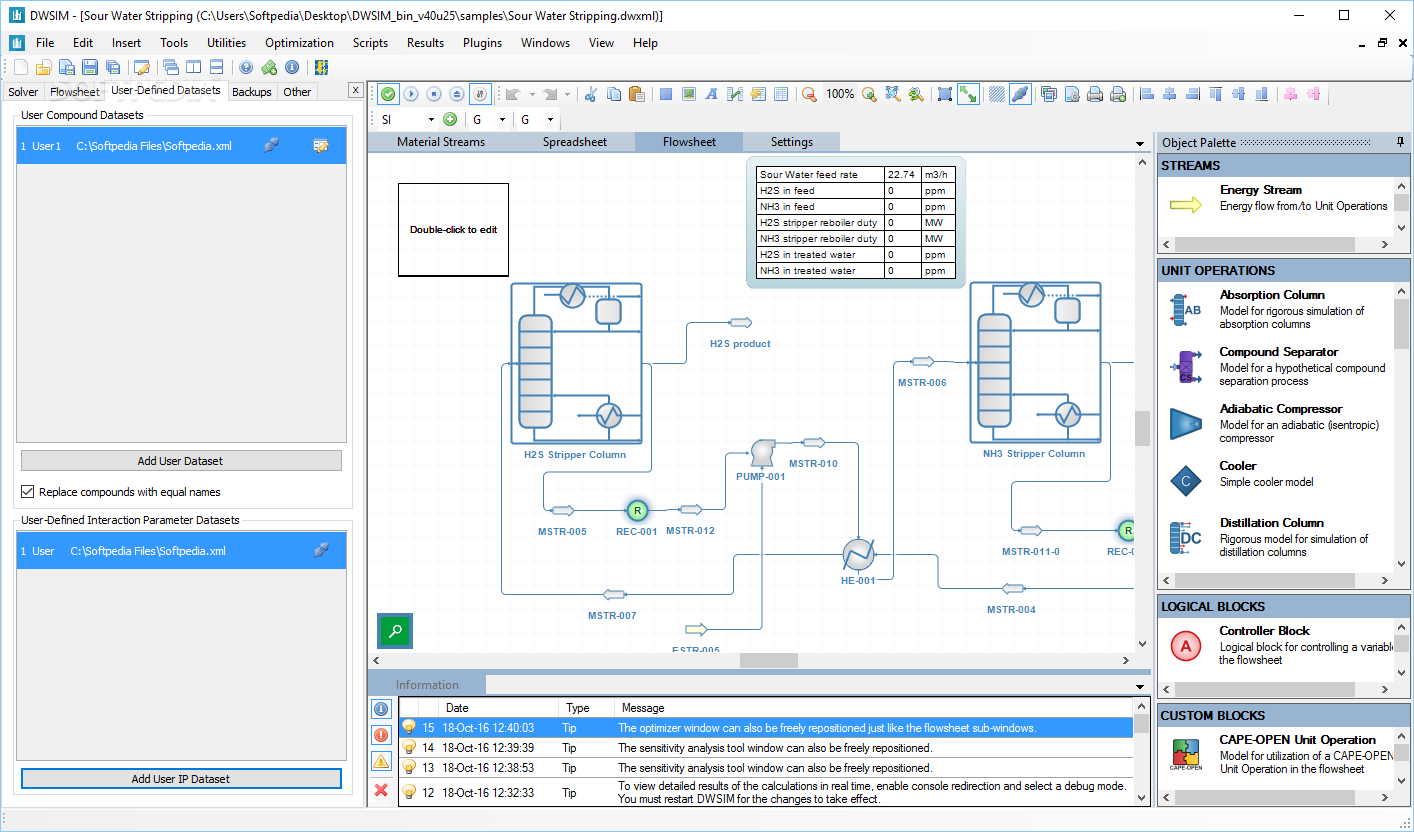Toggle the solver settings button beside the eject icon
Screen dimensions: 1414x832
coord(480,94)
